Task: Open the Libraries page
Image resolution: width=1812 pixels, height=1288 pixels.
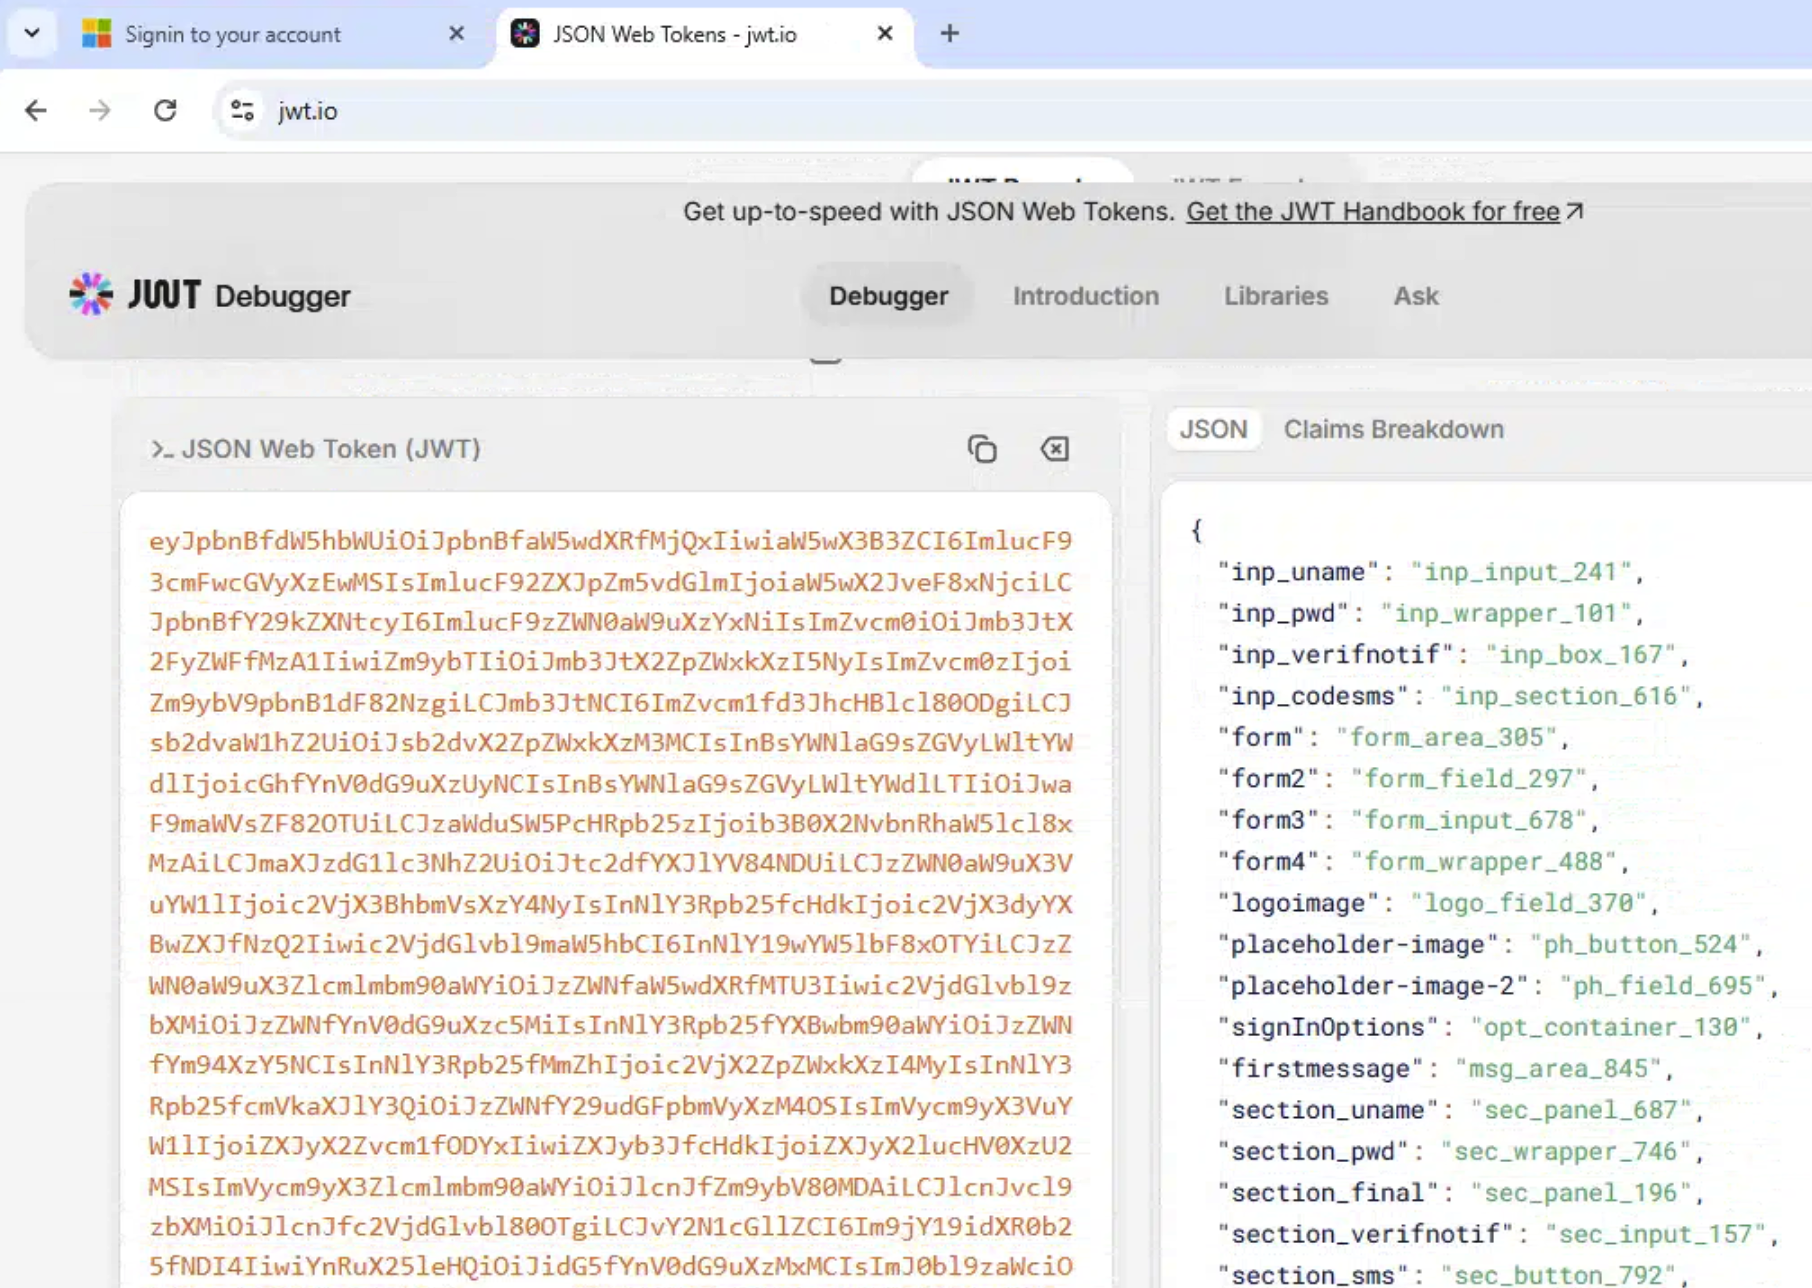Action: click(x=1276, y=296)
